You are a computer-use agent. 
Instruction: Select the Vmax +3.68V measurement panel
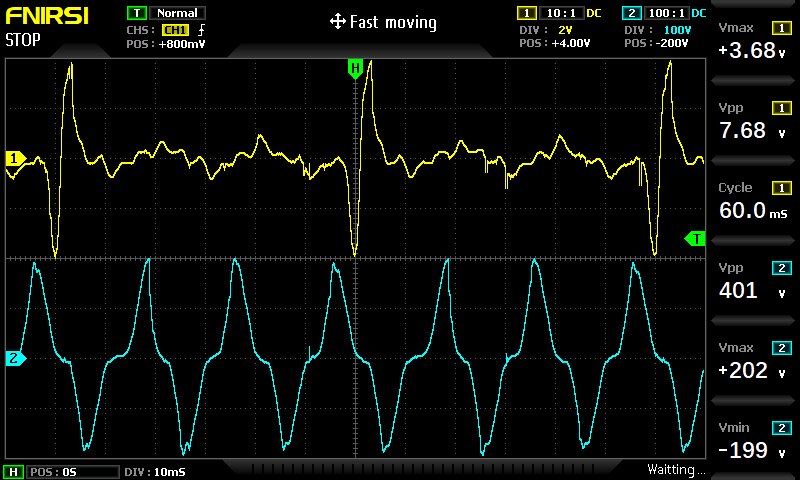point(754,40)
